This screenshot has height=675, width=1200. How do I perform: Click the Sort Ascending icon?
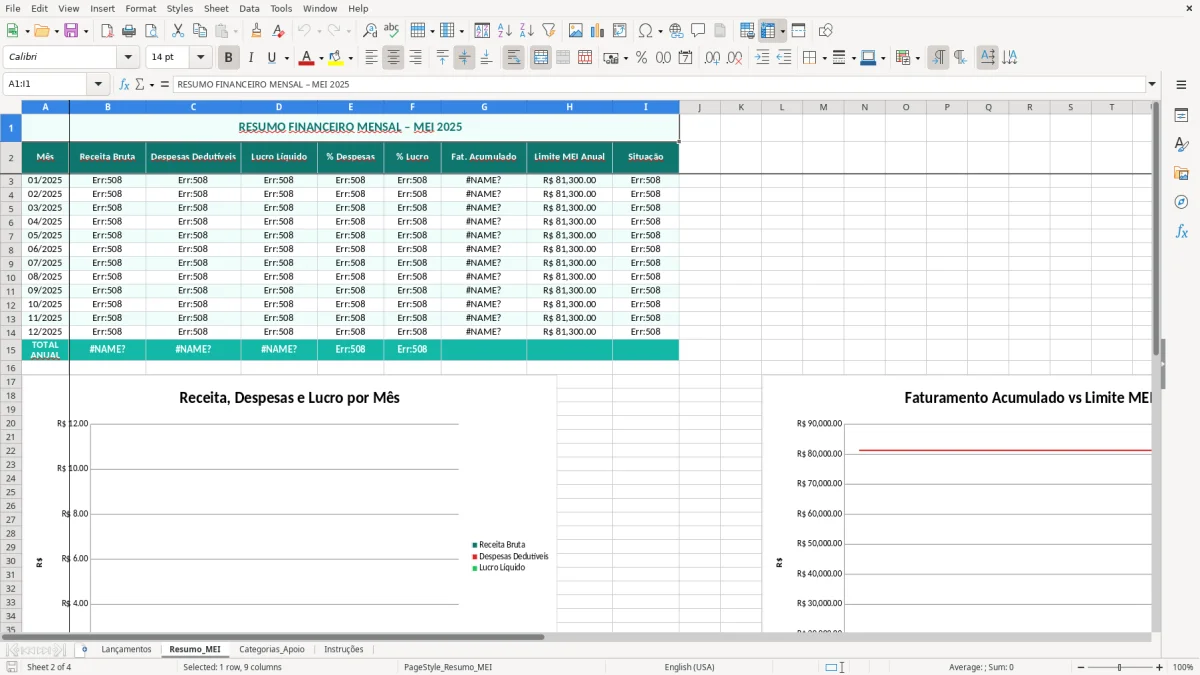504,31
